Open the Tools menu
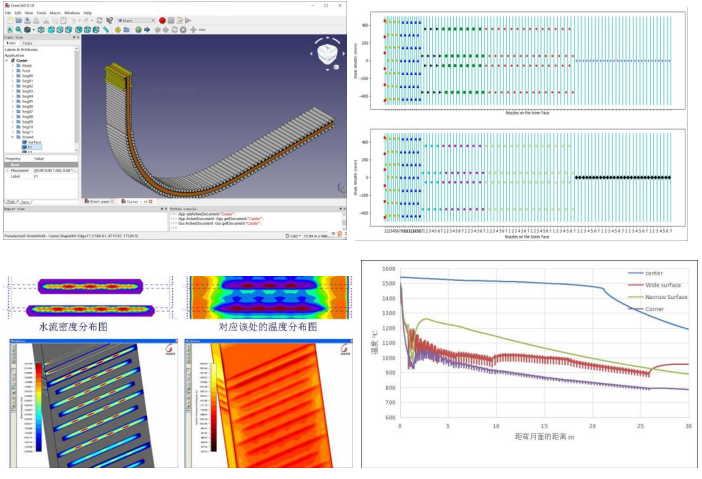Image resolution: width=702 pixels, height=479 pixels. (x=41, y=13)
